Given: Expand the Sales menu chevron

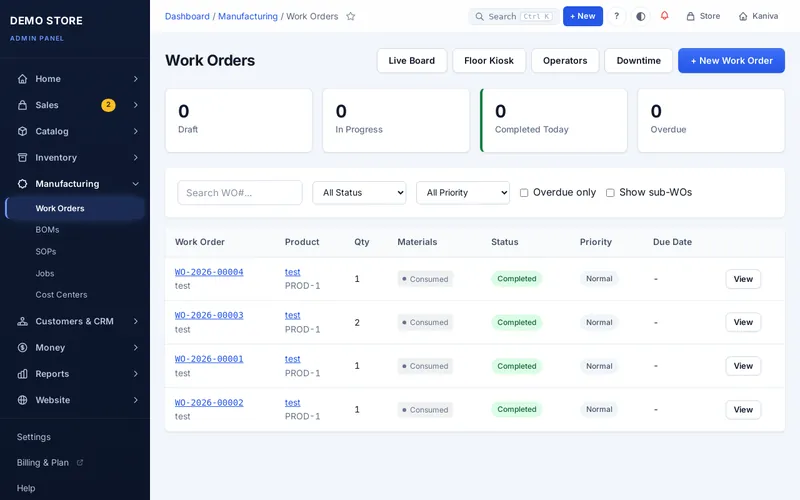Looking at the screenshot, I should [x=136, y=105].
